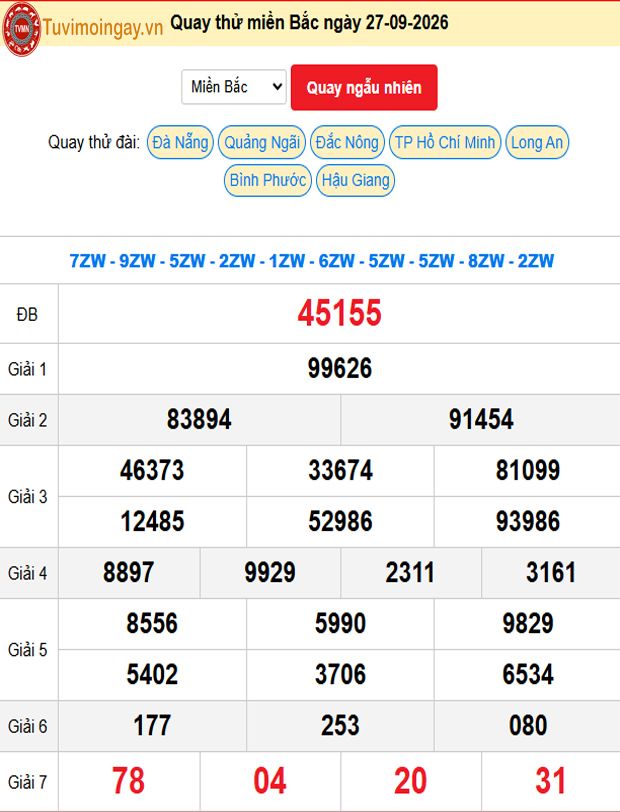Click the Giải 5 number 5990
Screen dimensions: 620x812
[340, 623]
